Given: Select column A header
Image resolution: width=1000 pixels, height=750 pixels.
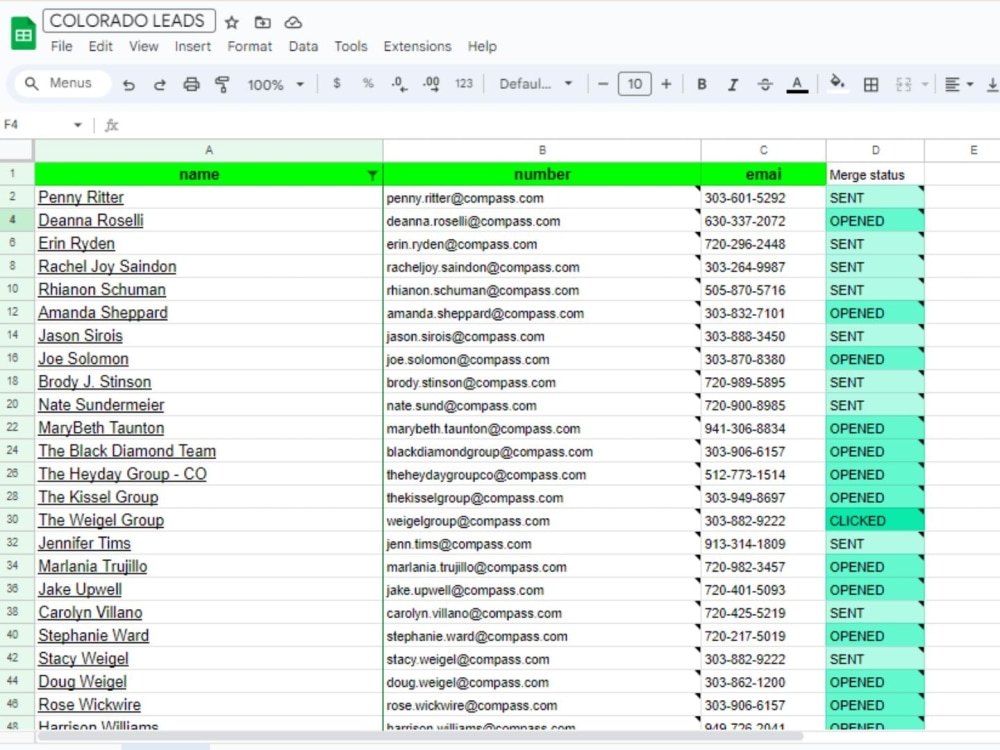Looking at the screenshot, I should 209,151.
